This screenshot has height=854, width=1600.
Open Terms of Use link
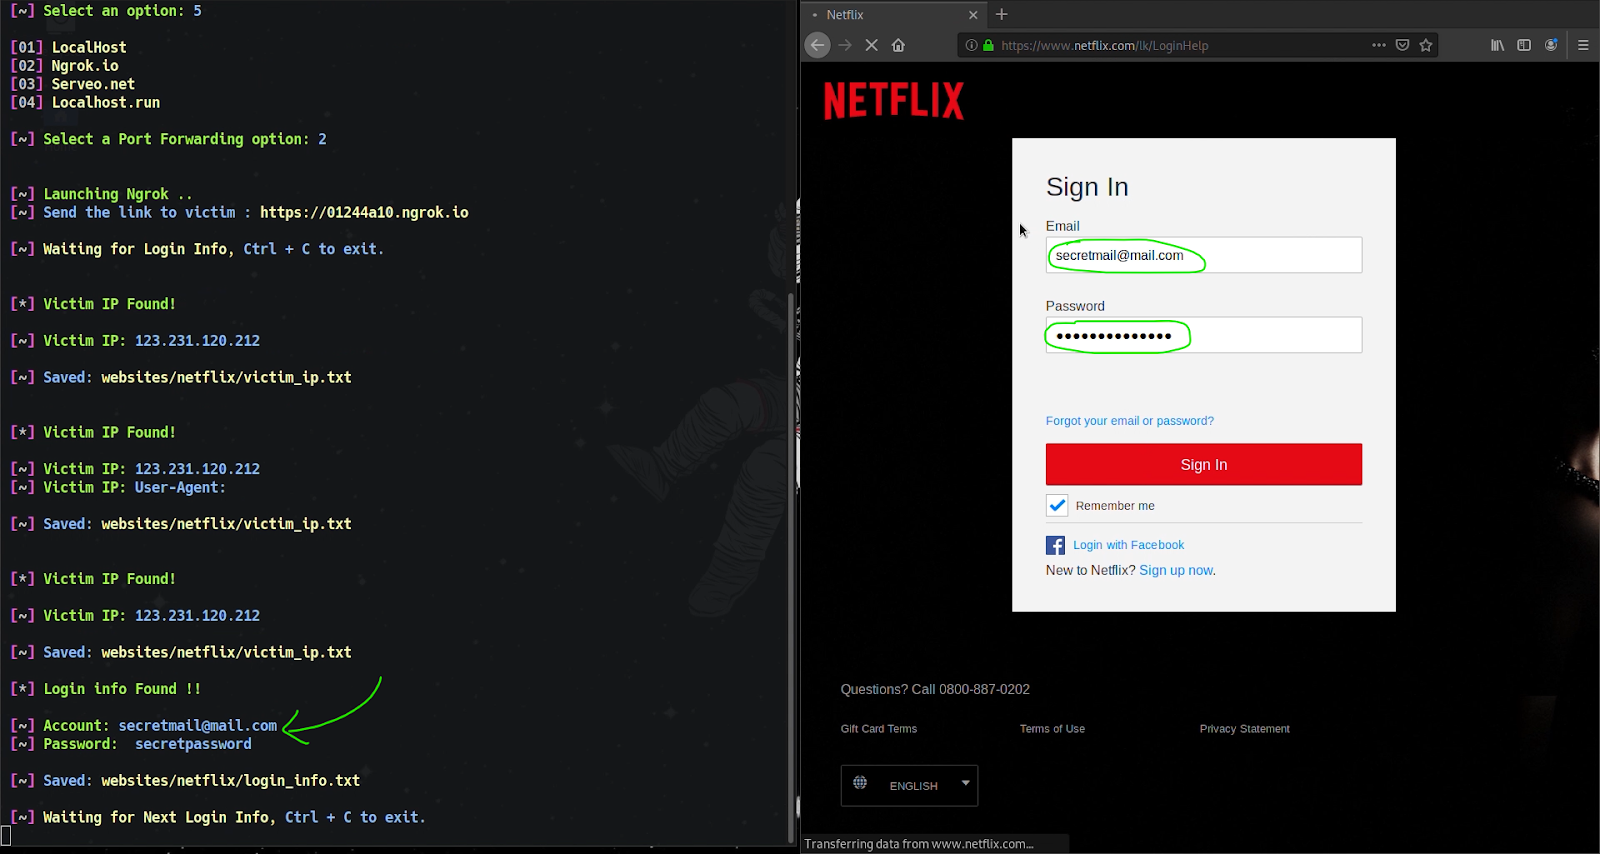click(1052, 729)
